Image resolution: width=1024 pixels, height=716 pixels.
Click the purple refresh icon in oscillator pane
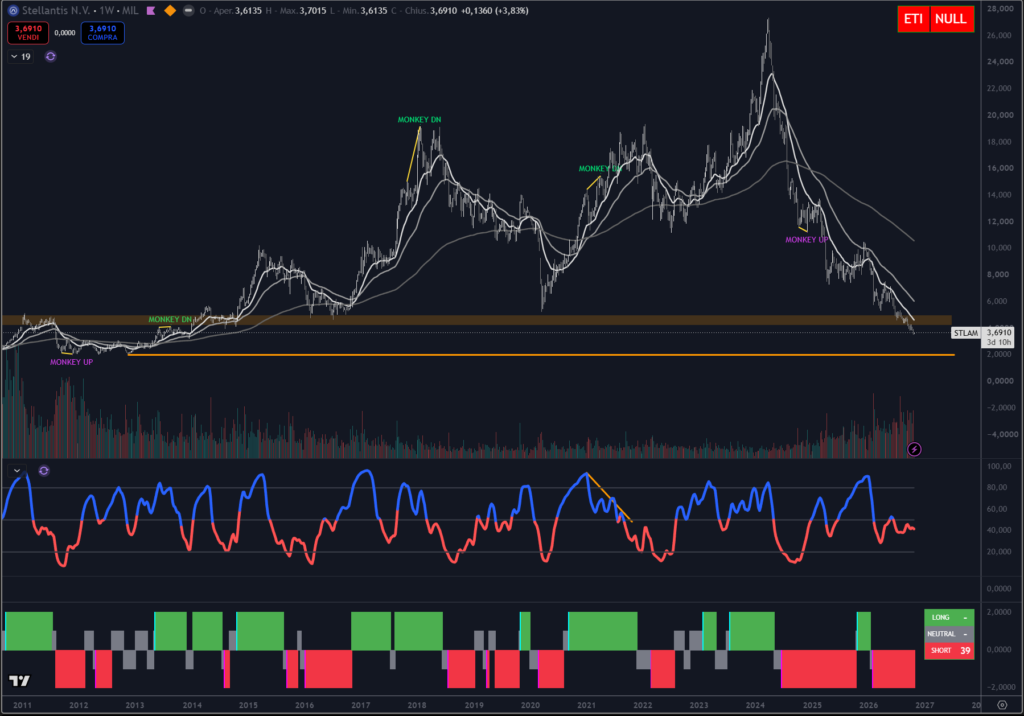44,471
